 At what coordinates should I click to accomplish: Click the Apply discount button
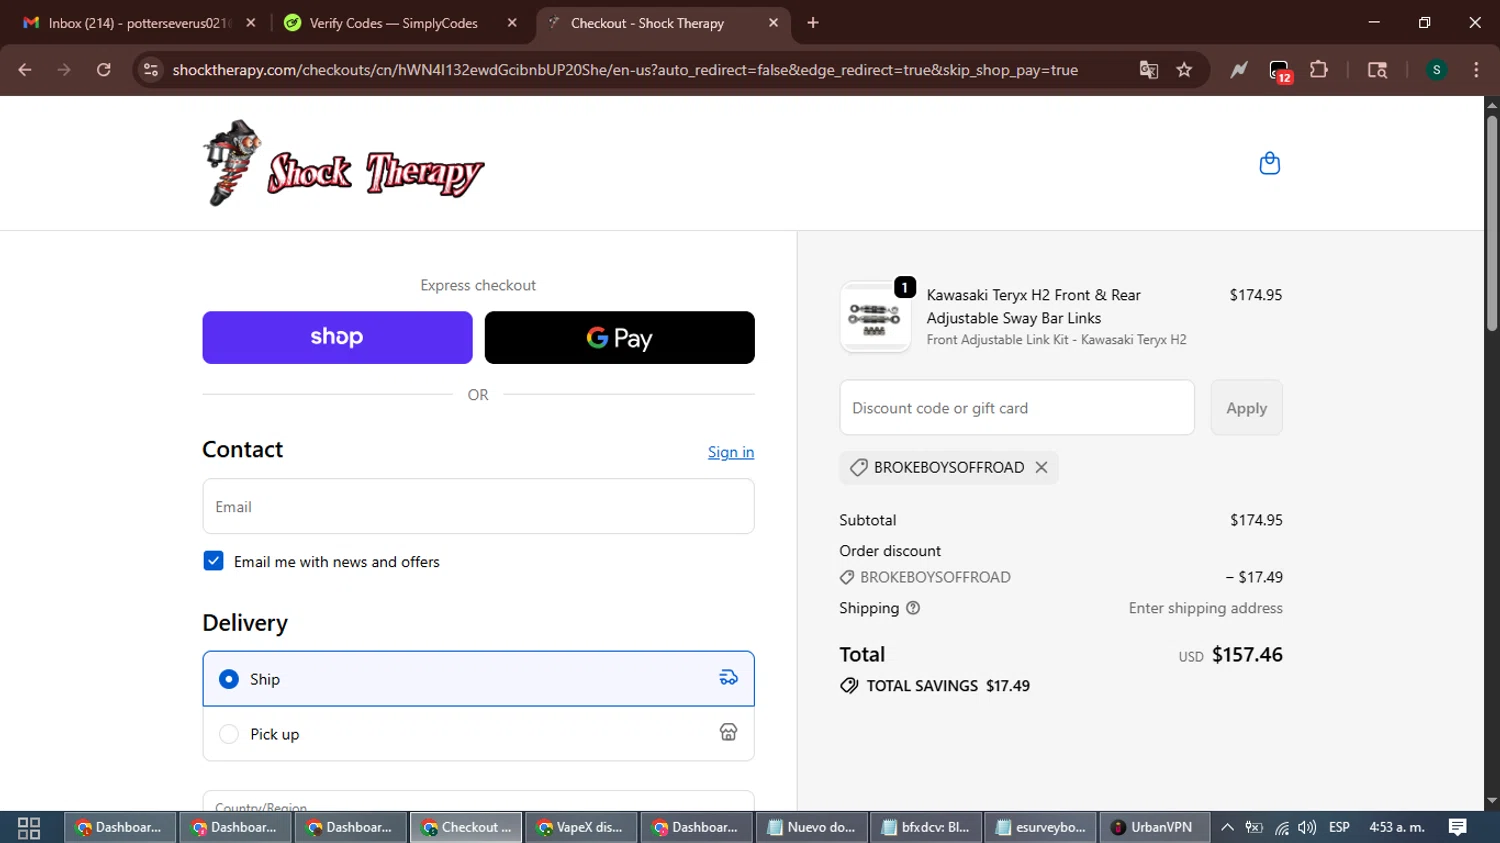(1246, 407)
